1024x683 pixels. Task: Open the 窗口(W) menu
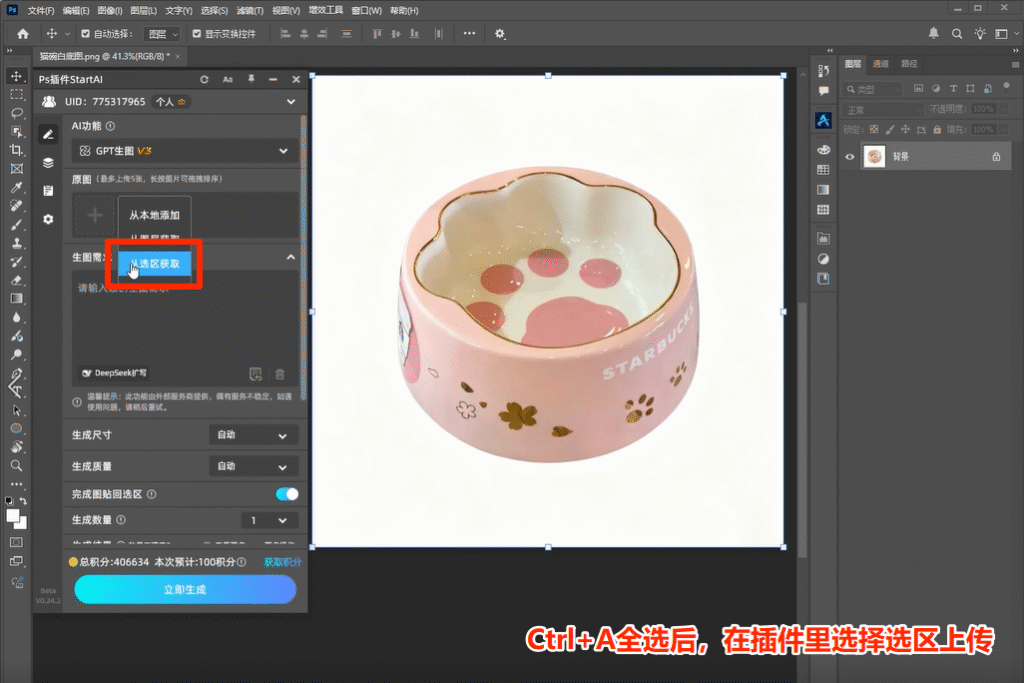pyautogui.click(x=366, y=10)
